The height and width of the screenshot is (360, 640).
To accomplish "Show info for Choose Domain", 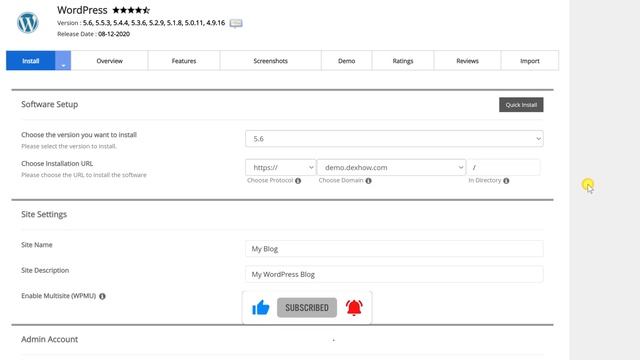I will [369, 181].
